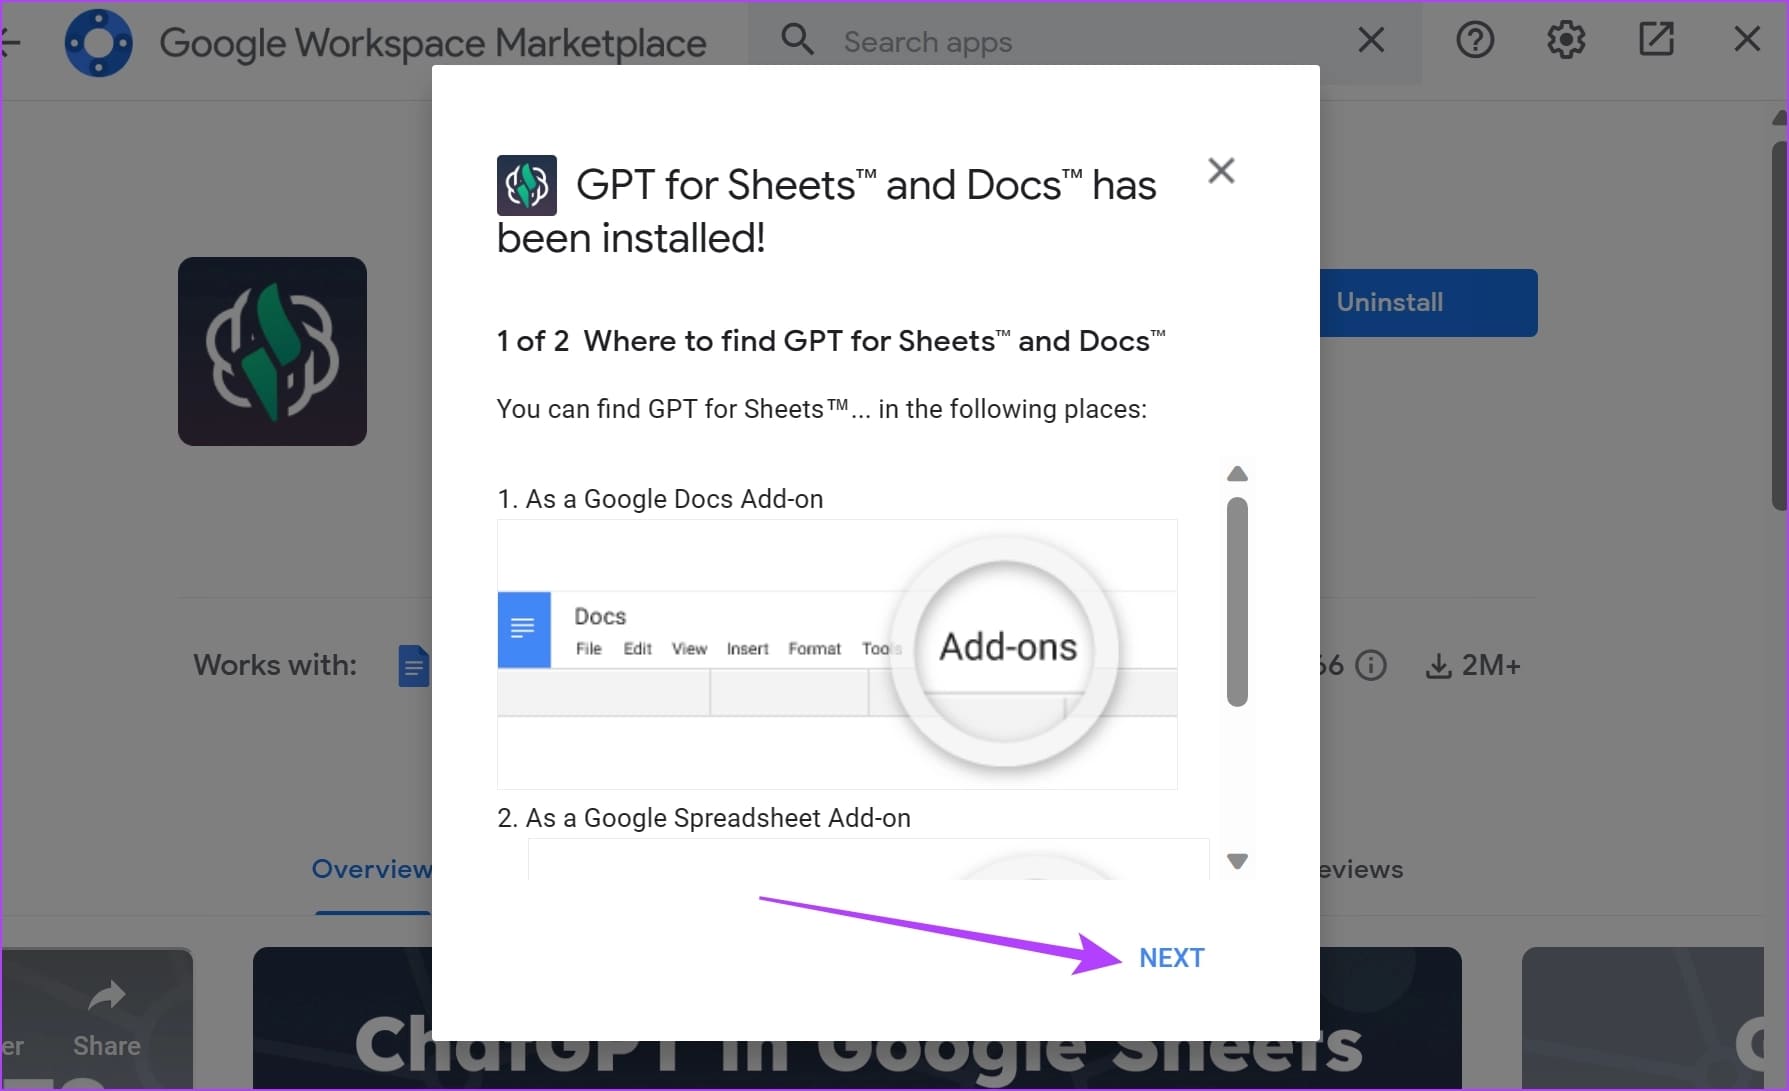Click the rating info icon

[1371, 665]
